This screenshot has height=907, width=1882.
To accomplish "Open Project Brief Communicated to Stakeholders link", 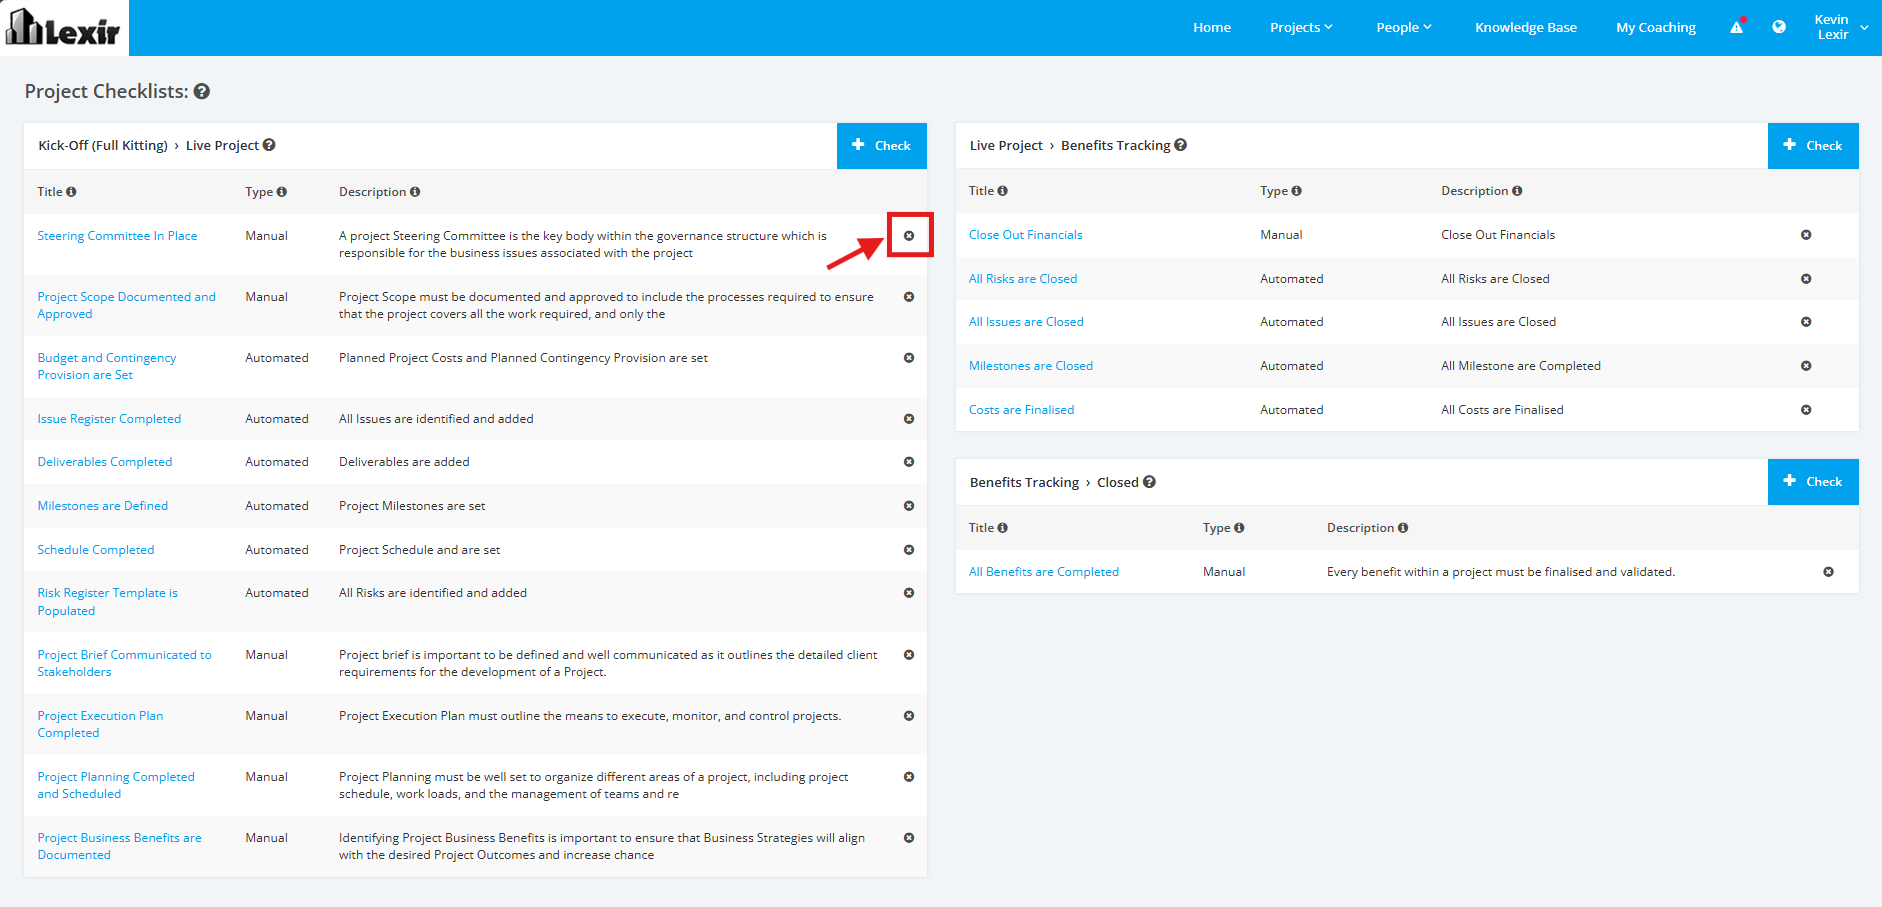I will click(124, 663).
